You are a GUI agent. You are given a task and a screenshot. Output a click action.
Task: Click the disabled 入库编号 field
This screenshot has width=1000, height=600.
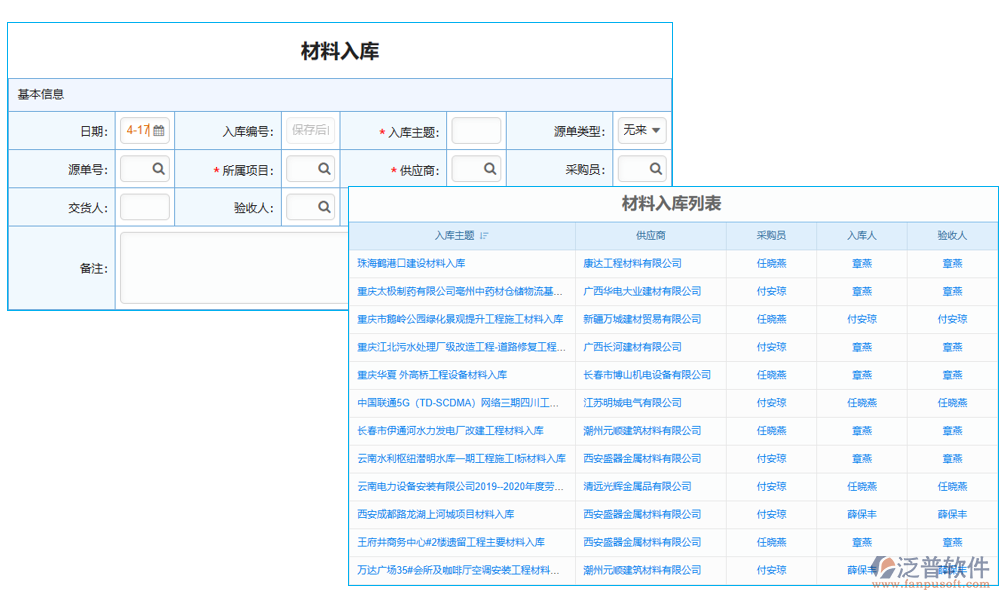tap(310, 130)
